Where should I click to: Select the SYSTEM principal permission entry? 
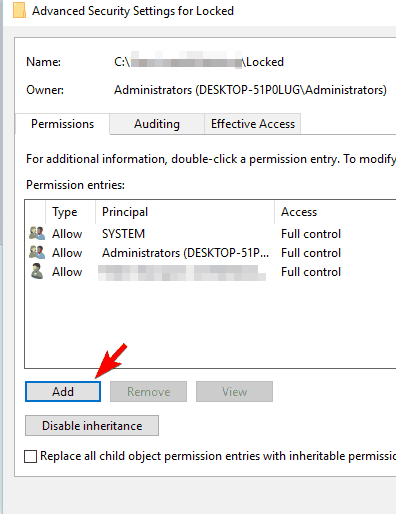tap(211, 234)
